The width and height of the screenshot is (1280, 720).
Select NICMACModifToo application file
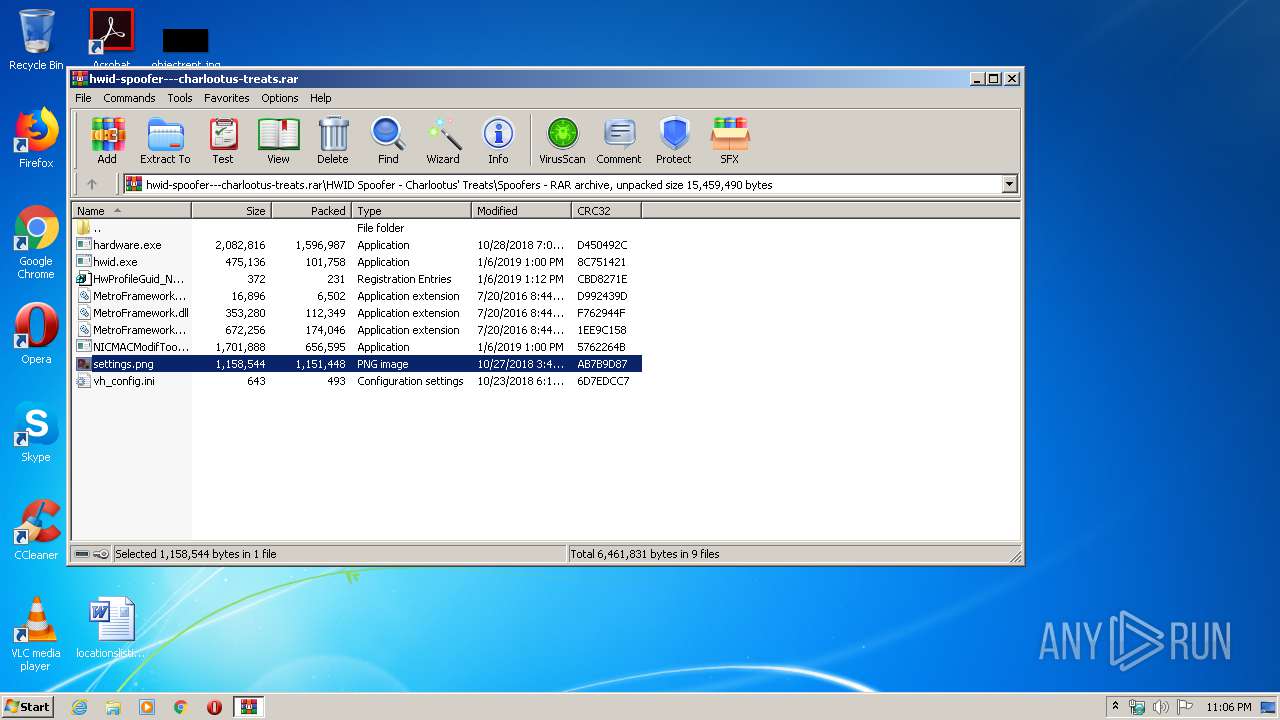pos(358,347)
